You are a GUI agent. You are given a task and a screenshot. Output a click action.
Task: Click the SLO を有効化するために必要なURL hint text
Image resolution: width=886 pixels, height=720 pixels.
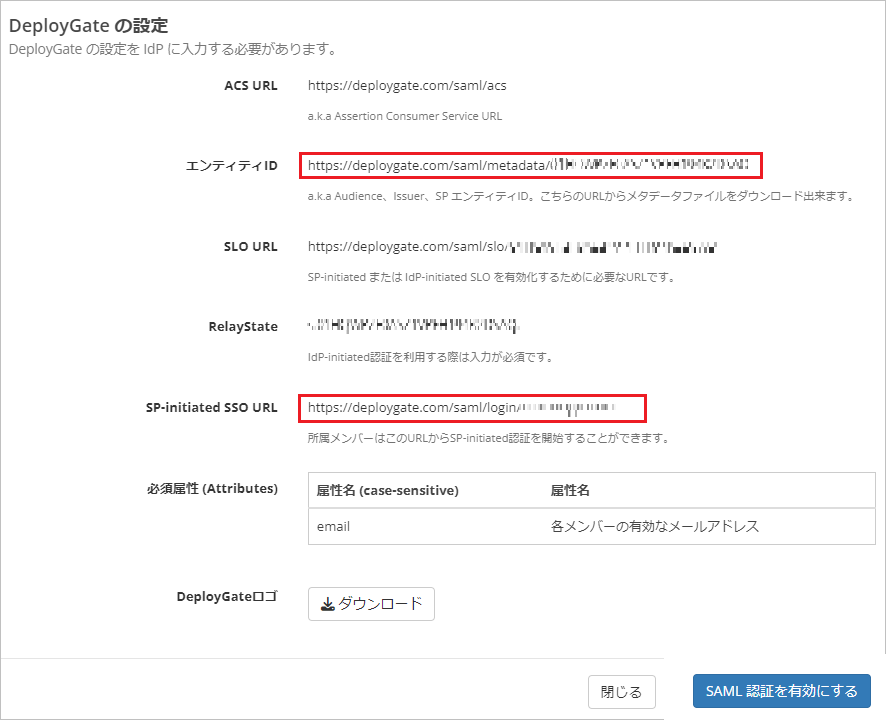492,277
